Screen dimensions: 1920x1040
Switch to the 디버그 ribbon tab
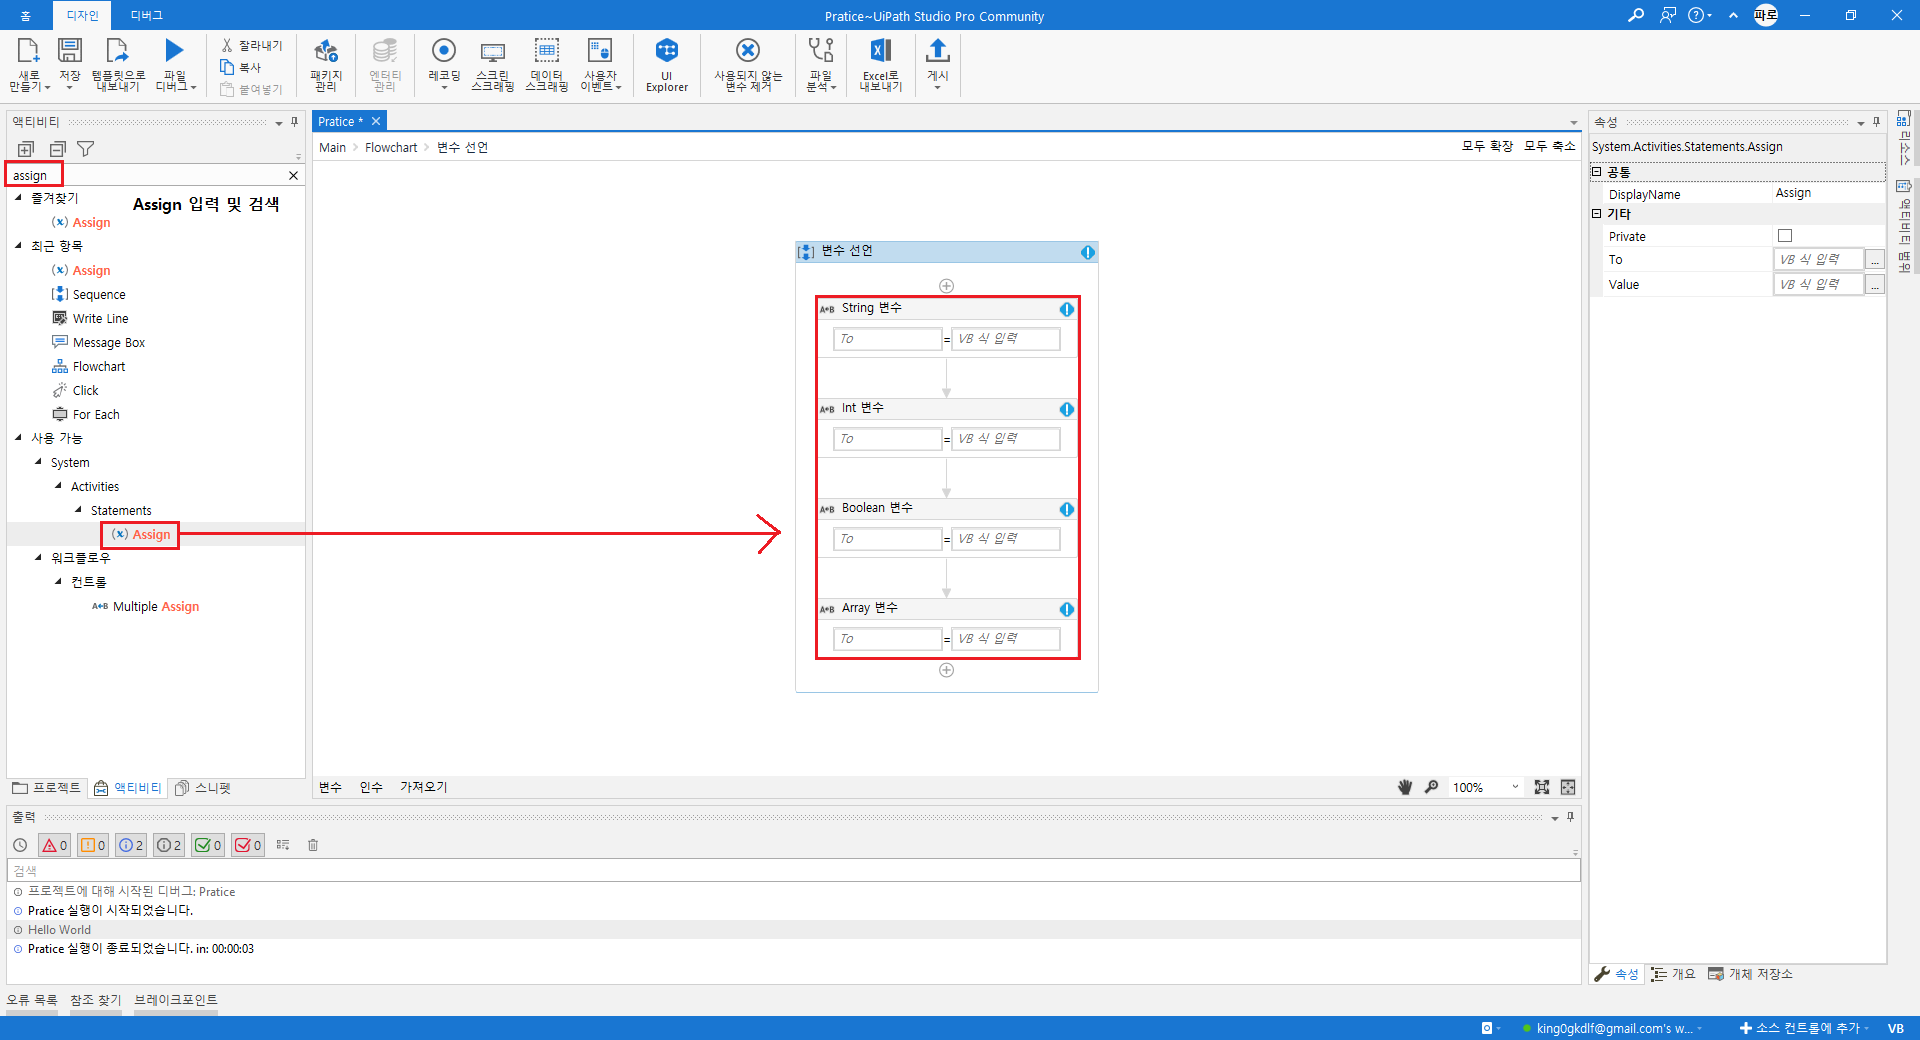[146, 16]
